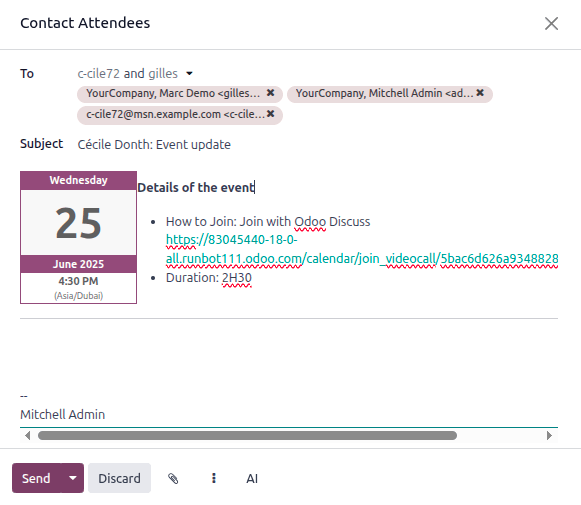Click the Mitchell Admin signature text
Image resolution: width=581 pixels, height=505 pixels.
click(x=63, y=414)
